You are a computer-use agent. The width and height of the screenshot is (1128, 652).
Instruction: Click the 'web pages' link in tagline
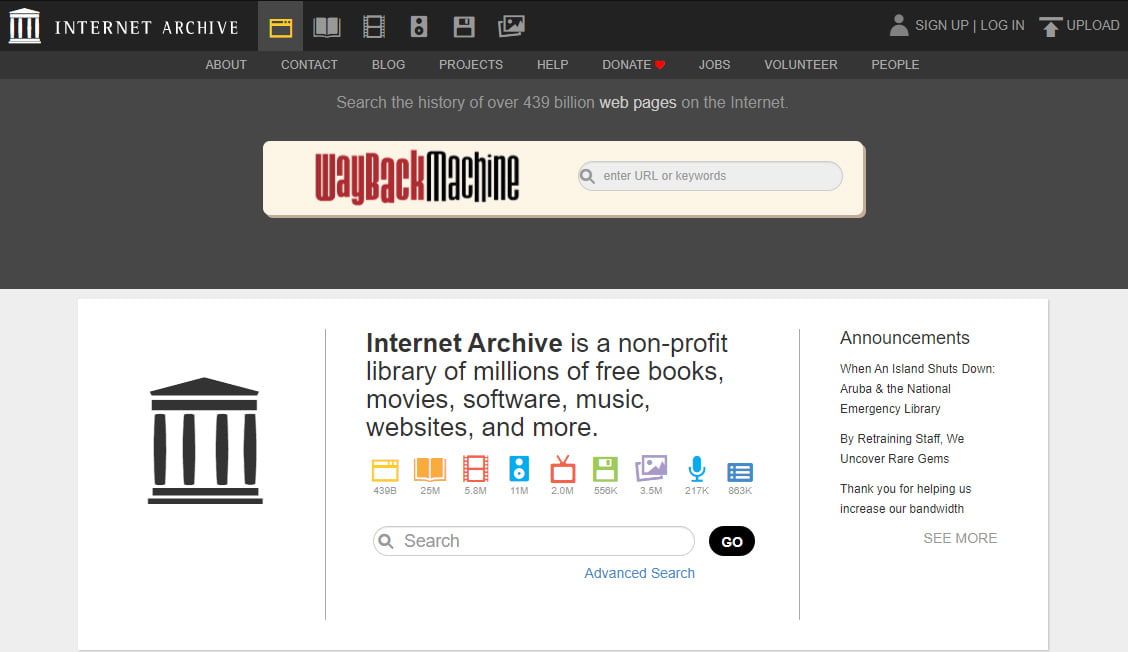638,102
